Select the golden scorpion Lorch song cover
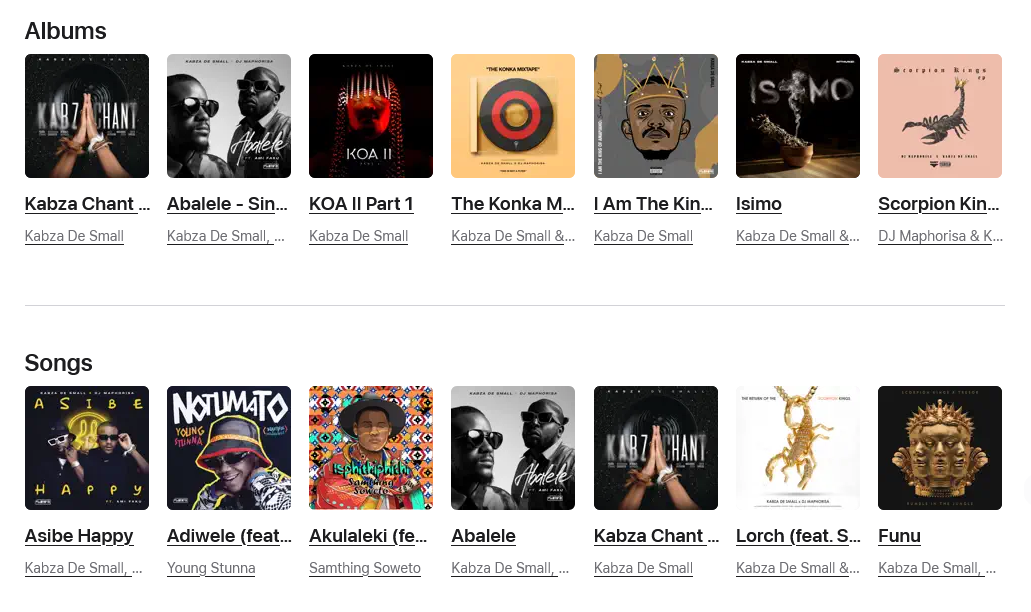 (x=798, y=448)
